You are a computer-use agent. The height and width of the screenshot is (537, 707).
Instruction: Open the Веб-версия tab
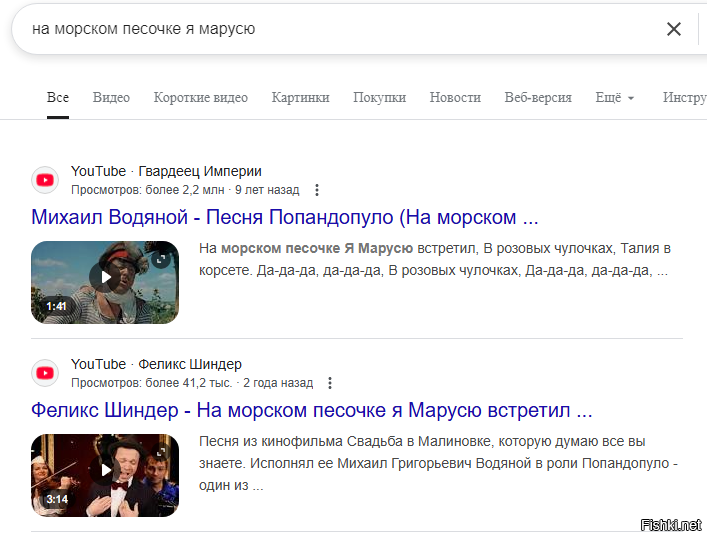(x=538, y=97)
